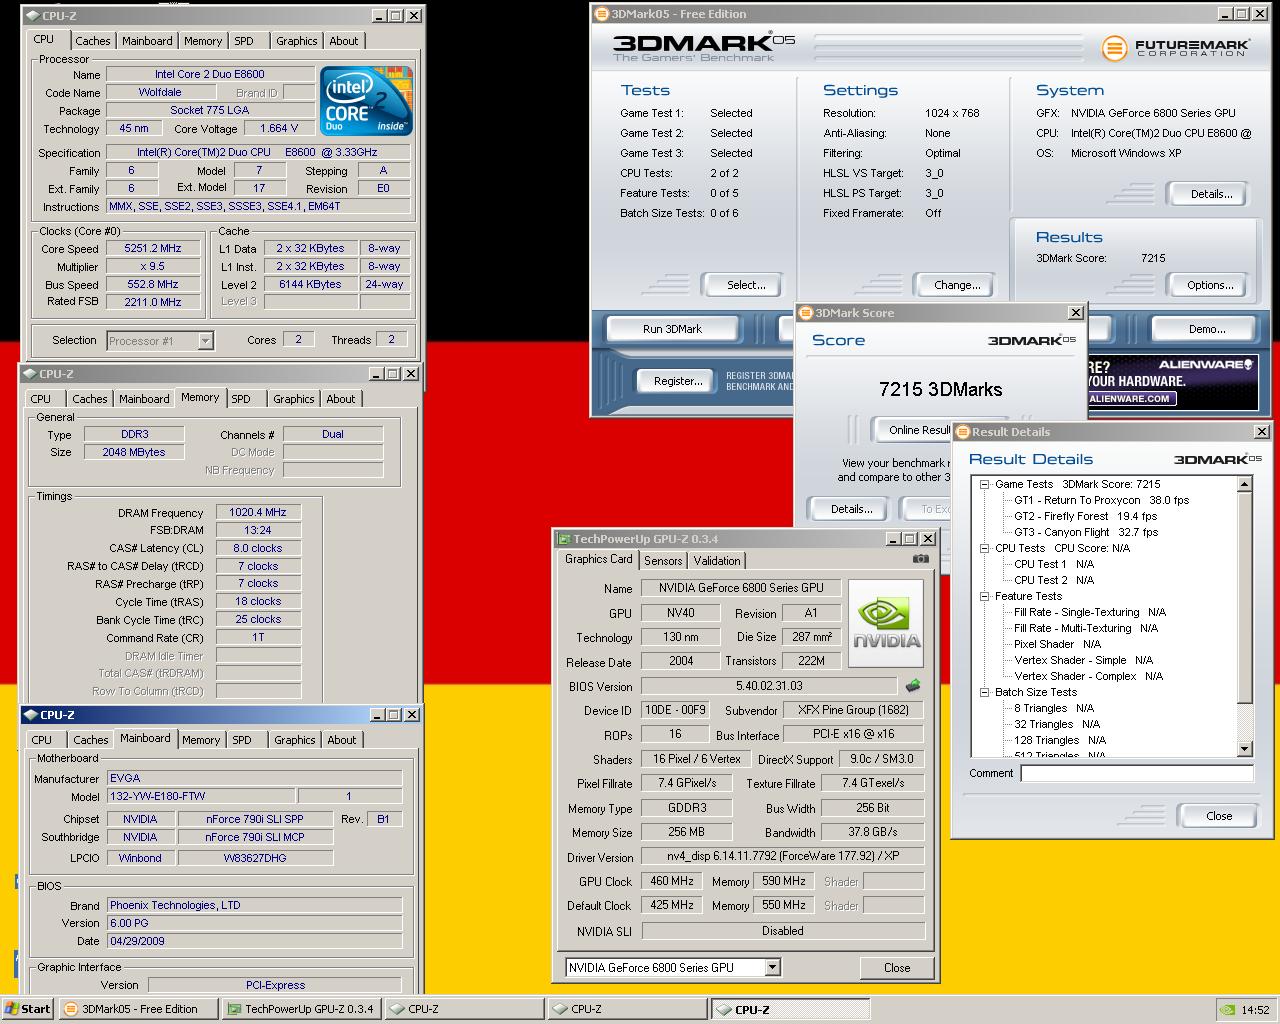
Task: Click the Result Details scrollbar down arrow
Action: click(1245, 749)
